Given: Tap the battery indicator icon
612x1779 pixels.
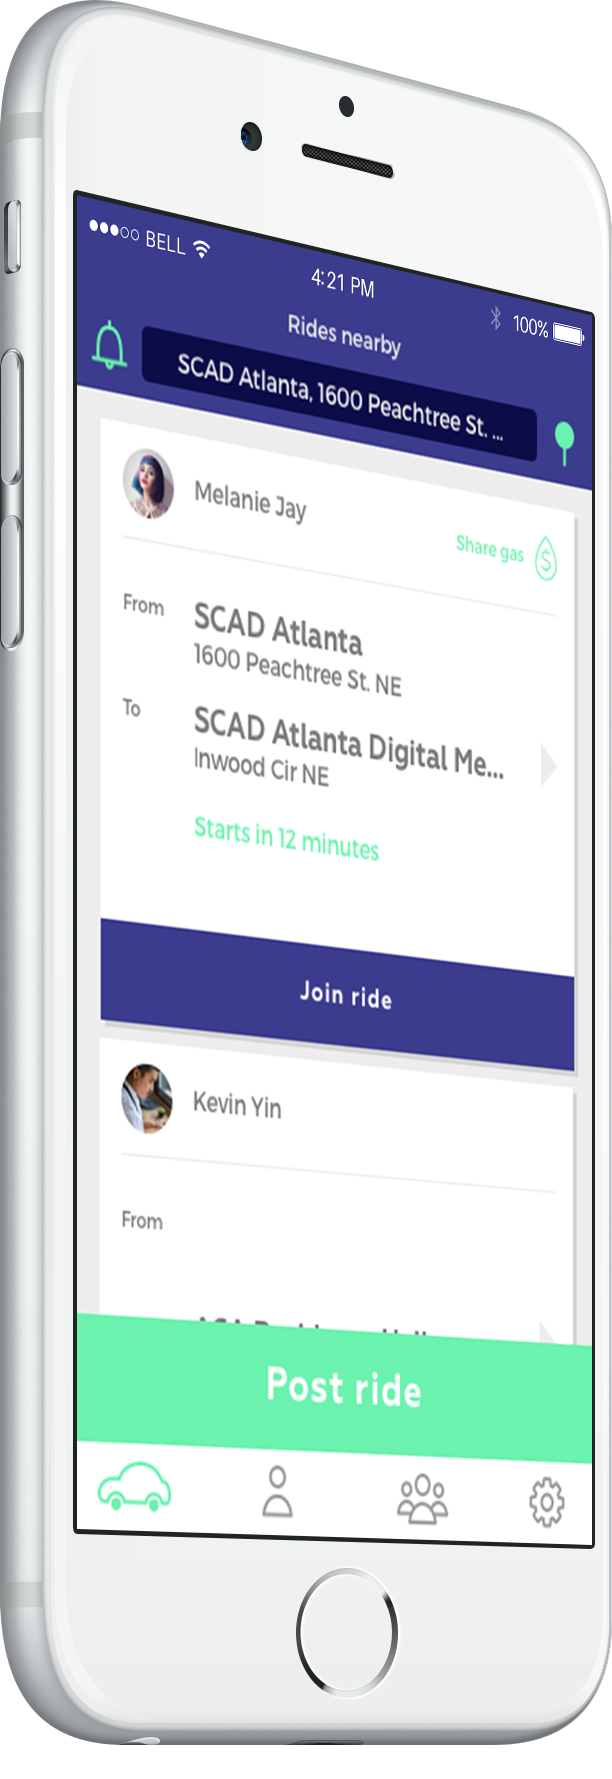Looking at the screenshot, I should click(568, 334).
